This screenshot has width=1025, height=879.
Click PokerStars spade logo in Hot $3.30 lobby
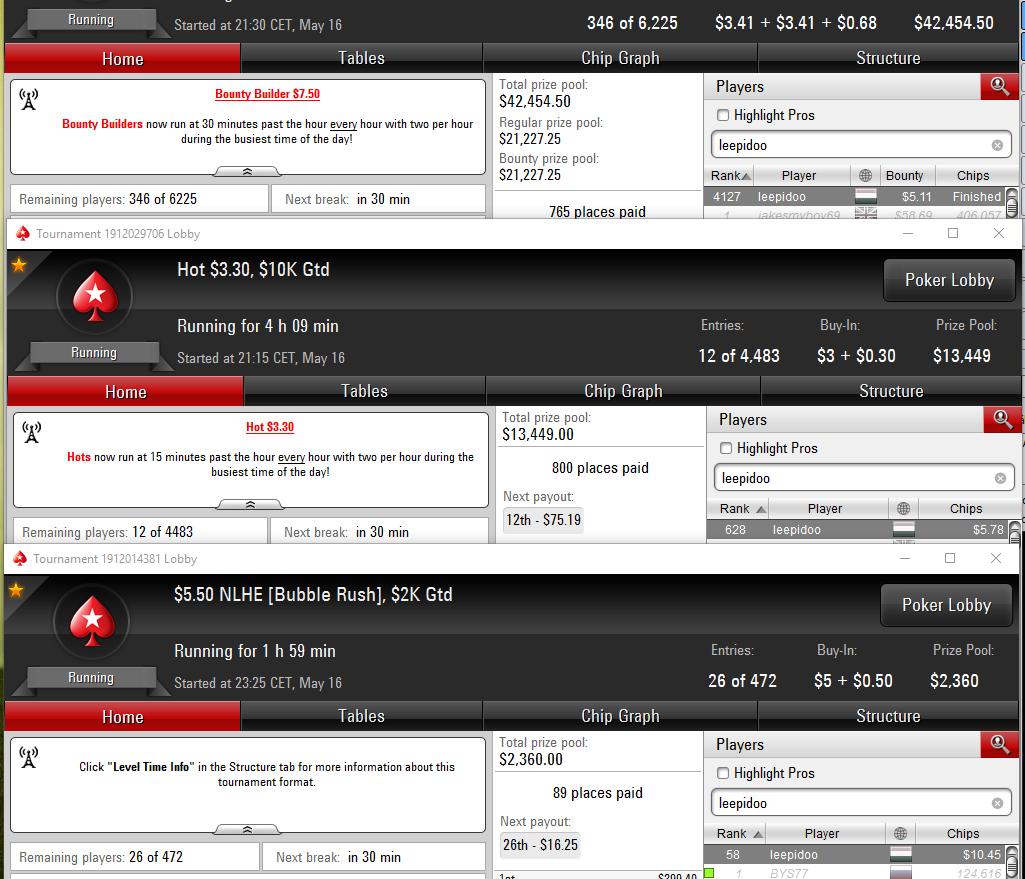point(95,296)
